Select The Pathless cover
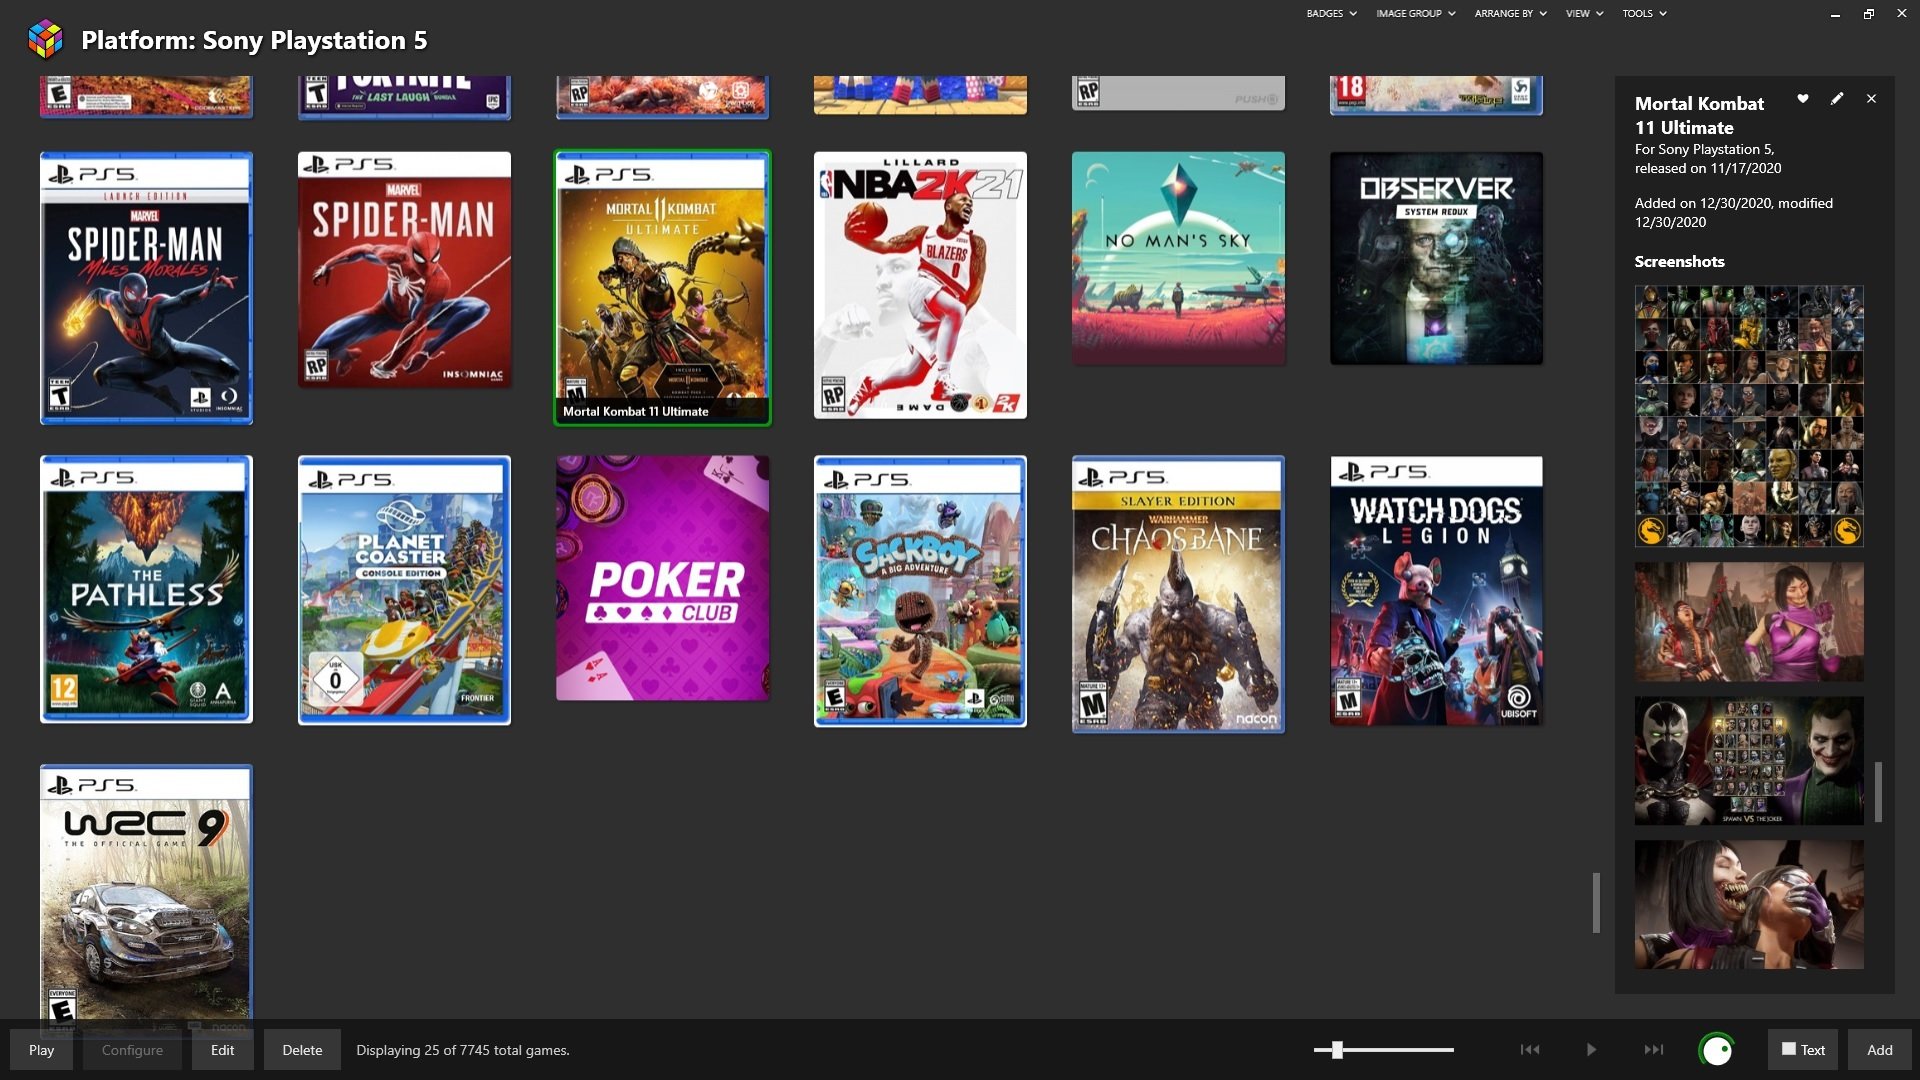 click(146, 589)
